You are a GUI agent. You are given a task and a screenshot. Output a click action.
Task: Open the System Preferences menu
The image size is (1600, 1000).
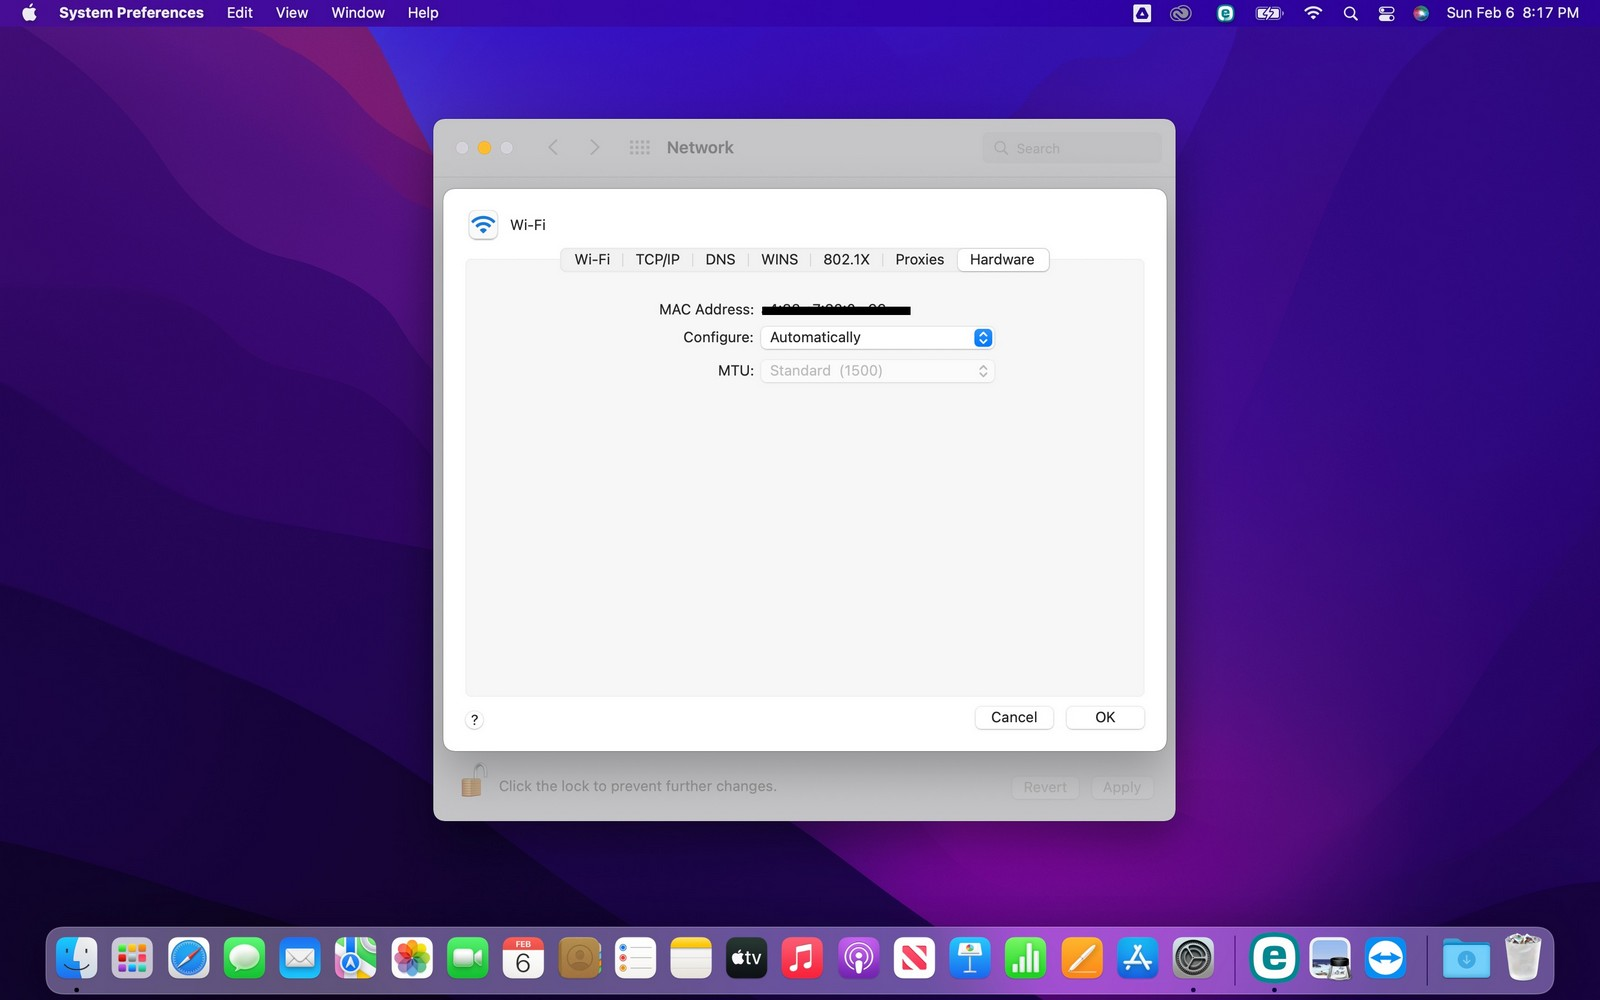click(x=131, y=13)
